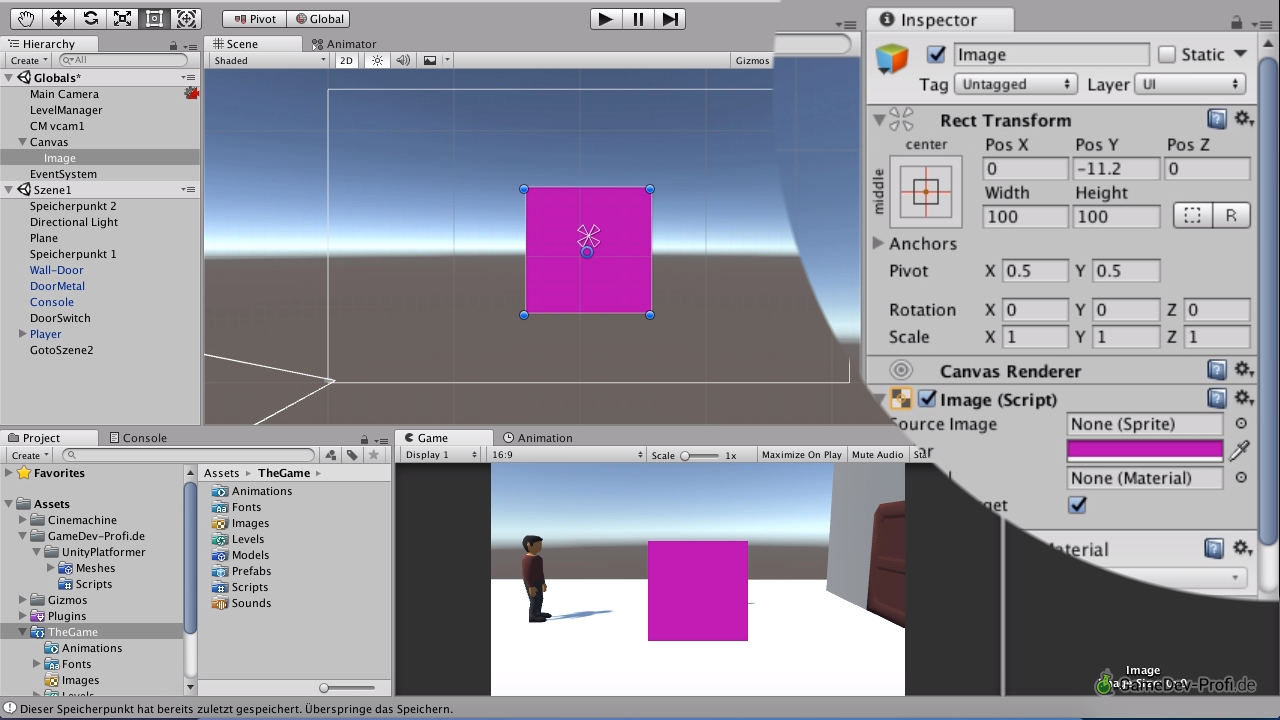Open the anchor presets box
This screenshot has height=720, width=1280.
tap(926, 191)
